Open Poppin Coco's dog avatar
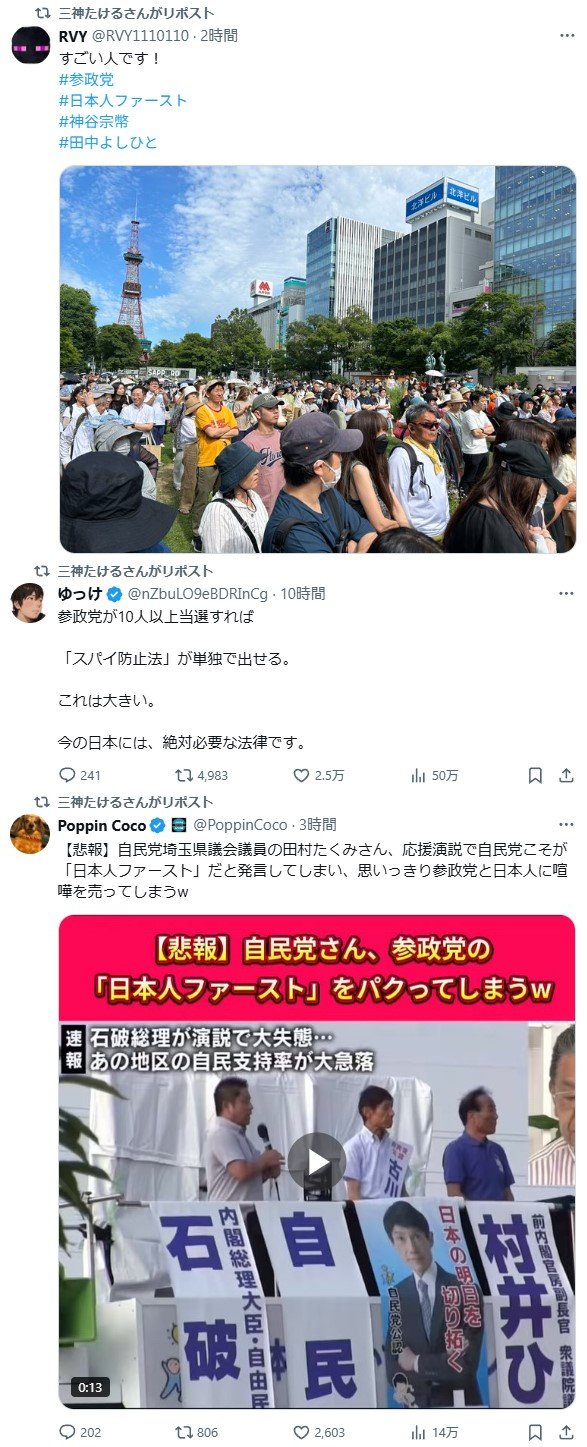This screenshot has height=1447, width=587. pos(30,834)
